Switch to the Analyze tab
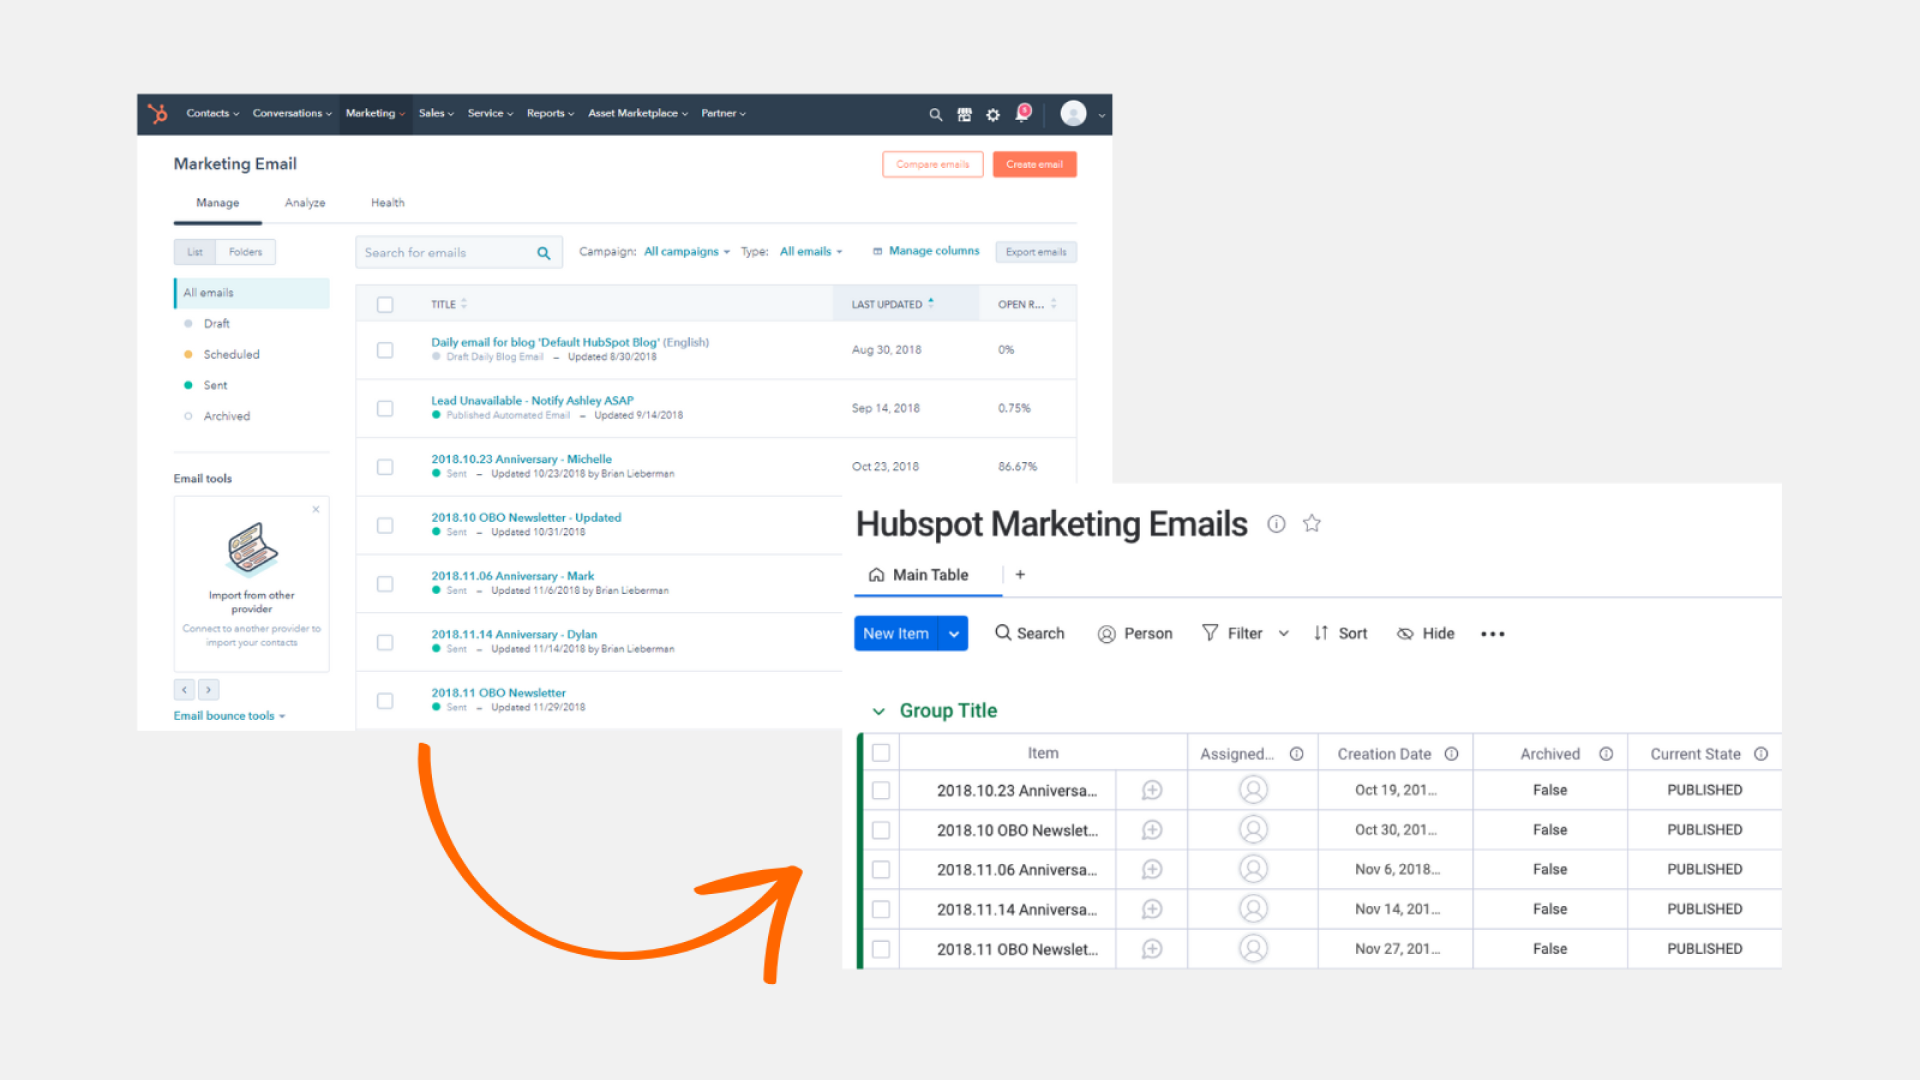The image size is (1920, 1080). tap(305, 203)
